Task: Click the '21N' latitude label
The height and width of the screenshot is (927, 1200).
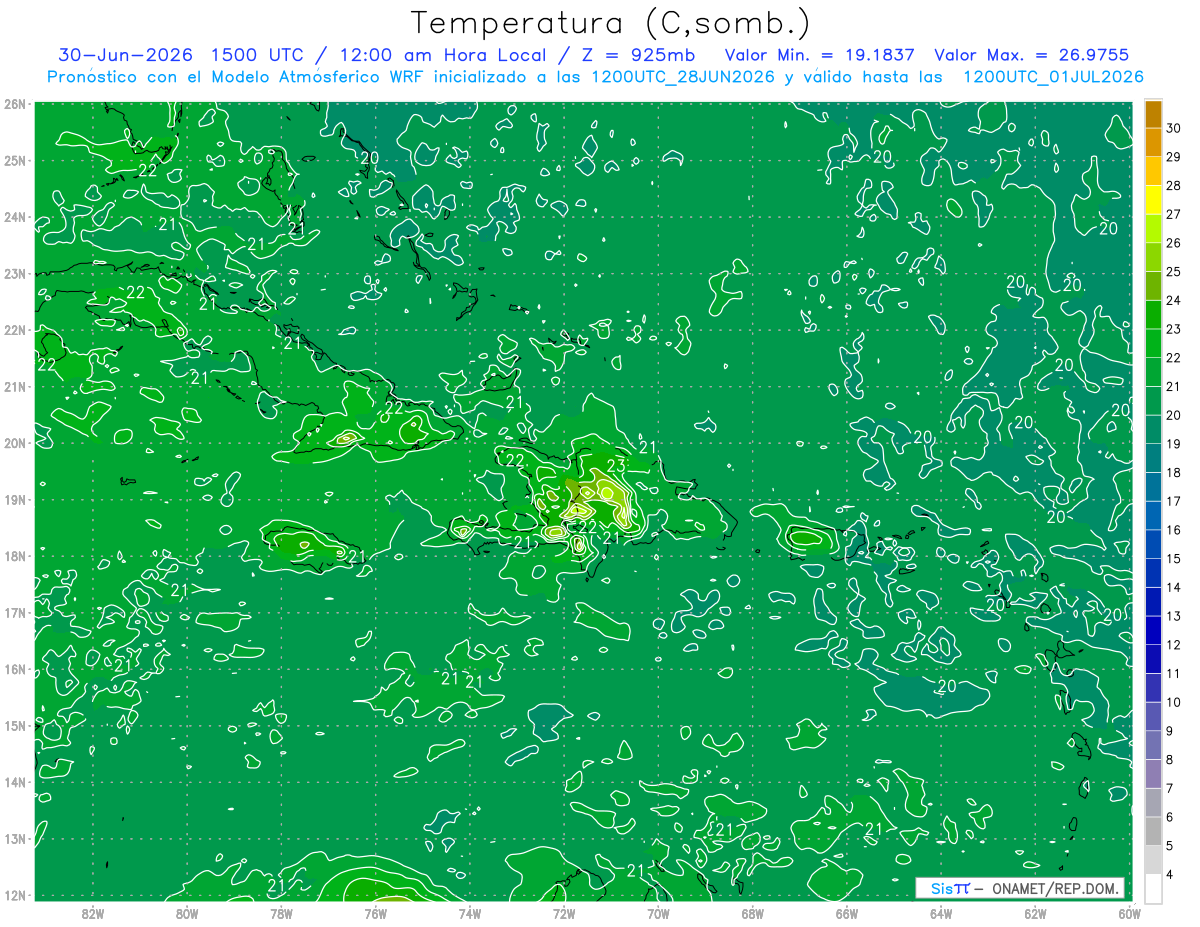Action: coord(14,386)
